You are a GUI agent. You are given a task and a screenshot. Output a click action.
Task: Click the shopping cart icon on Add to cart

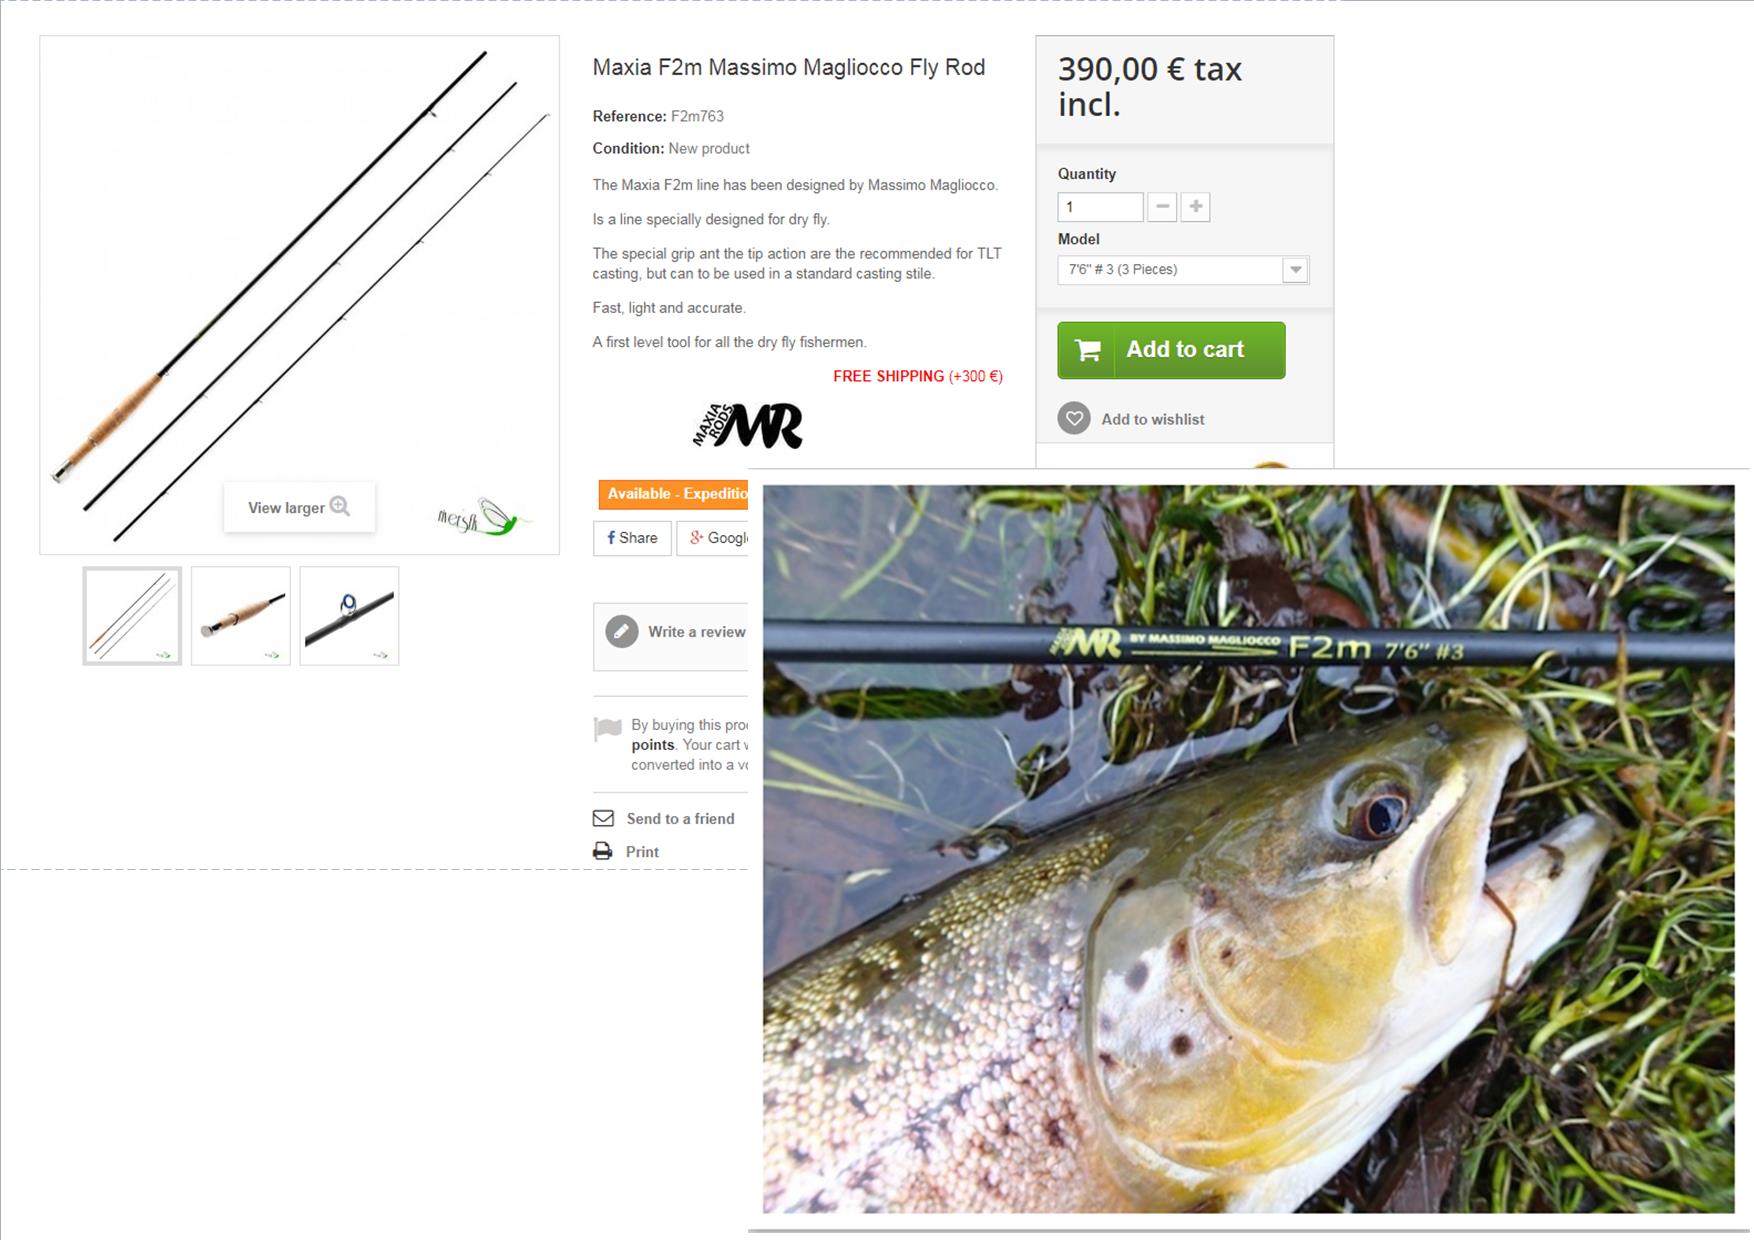[1088, 350]
